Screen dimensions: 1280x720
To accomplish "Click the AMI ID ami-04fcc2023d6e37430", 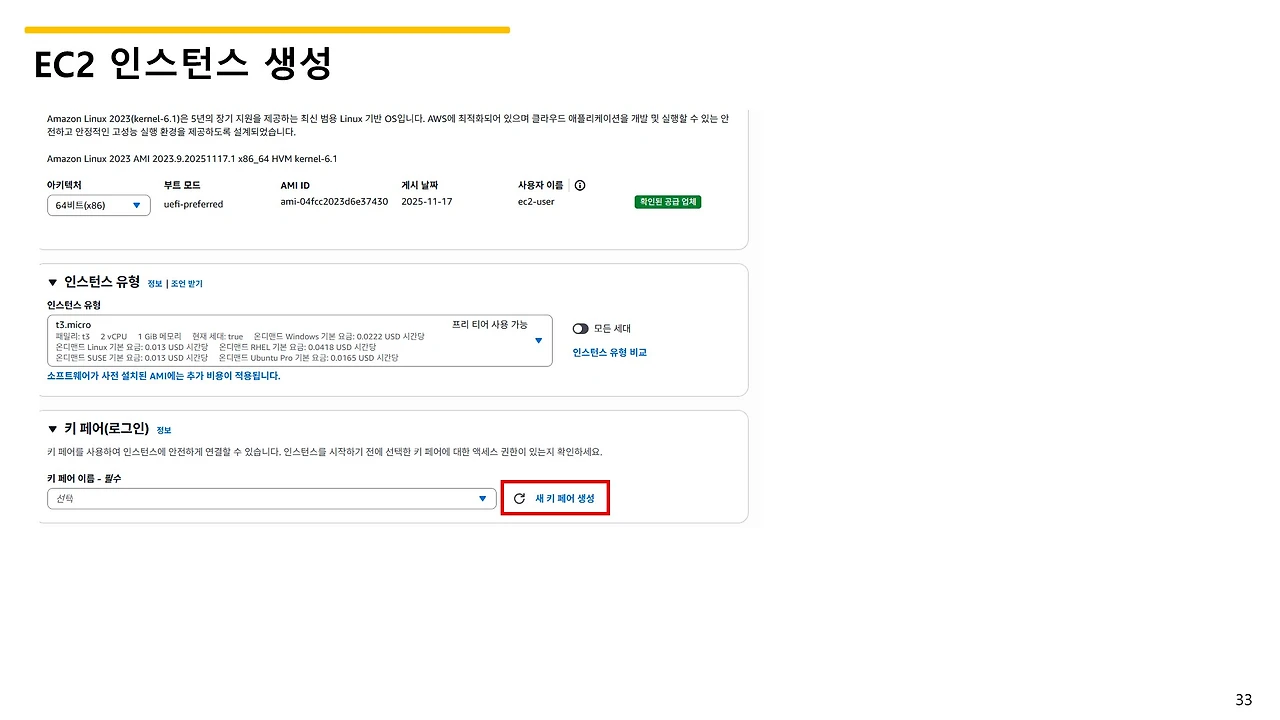I will tap(334, 202).
